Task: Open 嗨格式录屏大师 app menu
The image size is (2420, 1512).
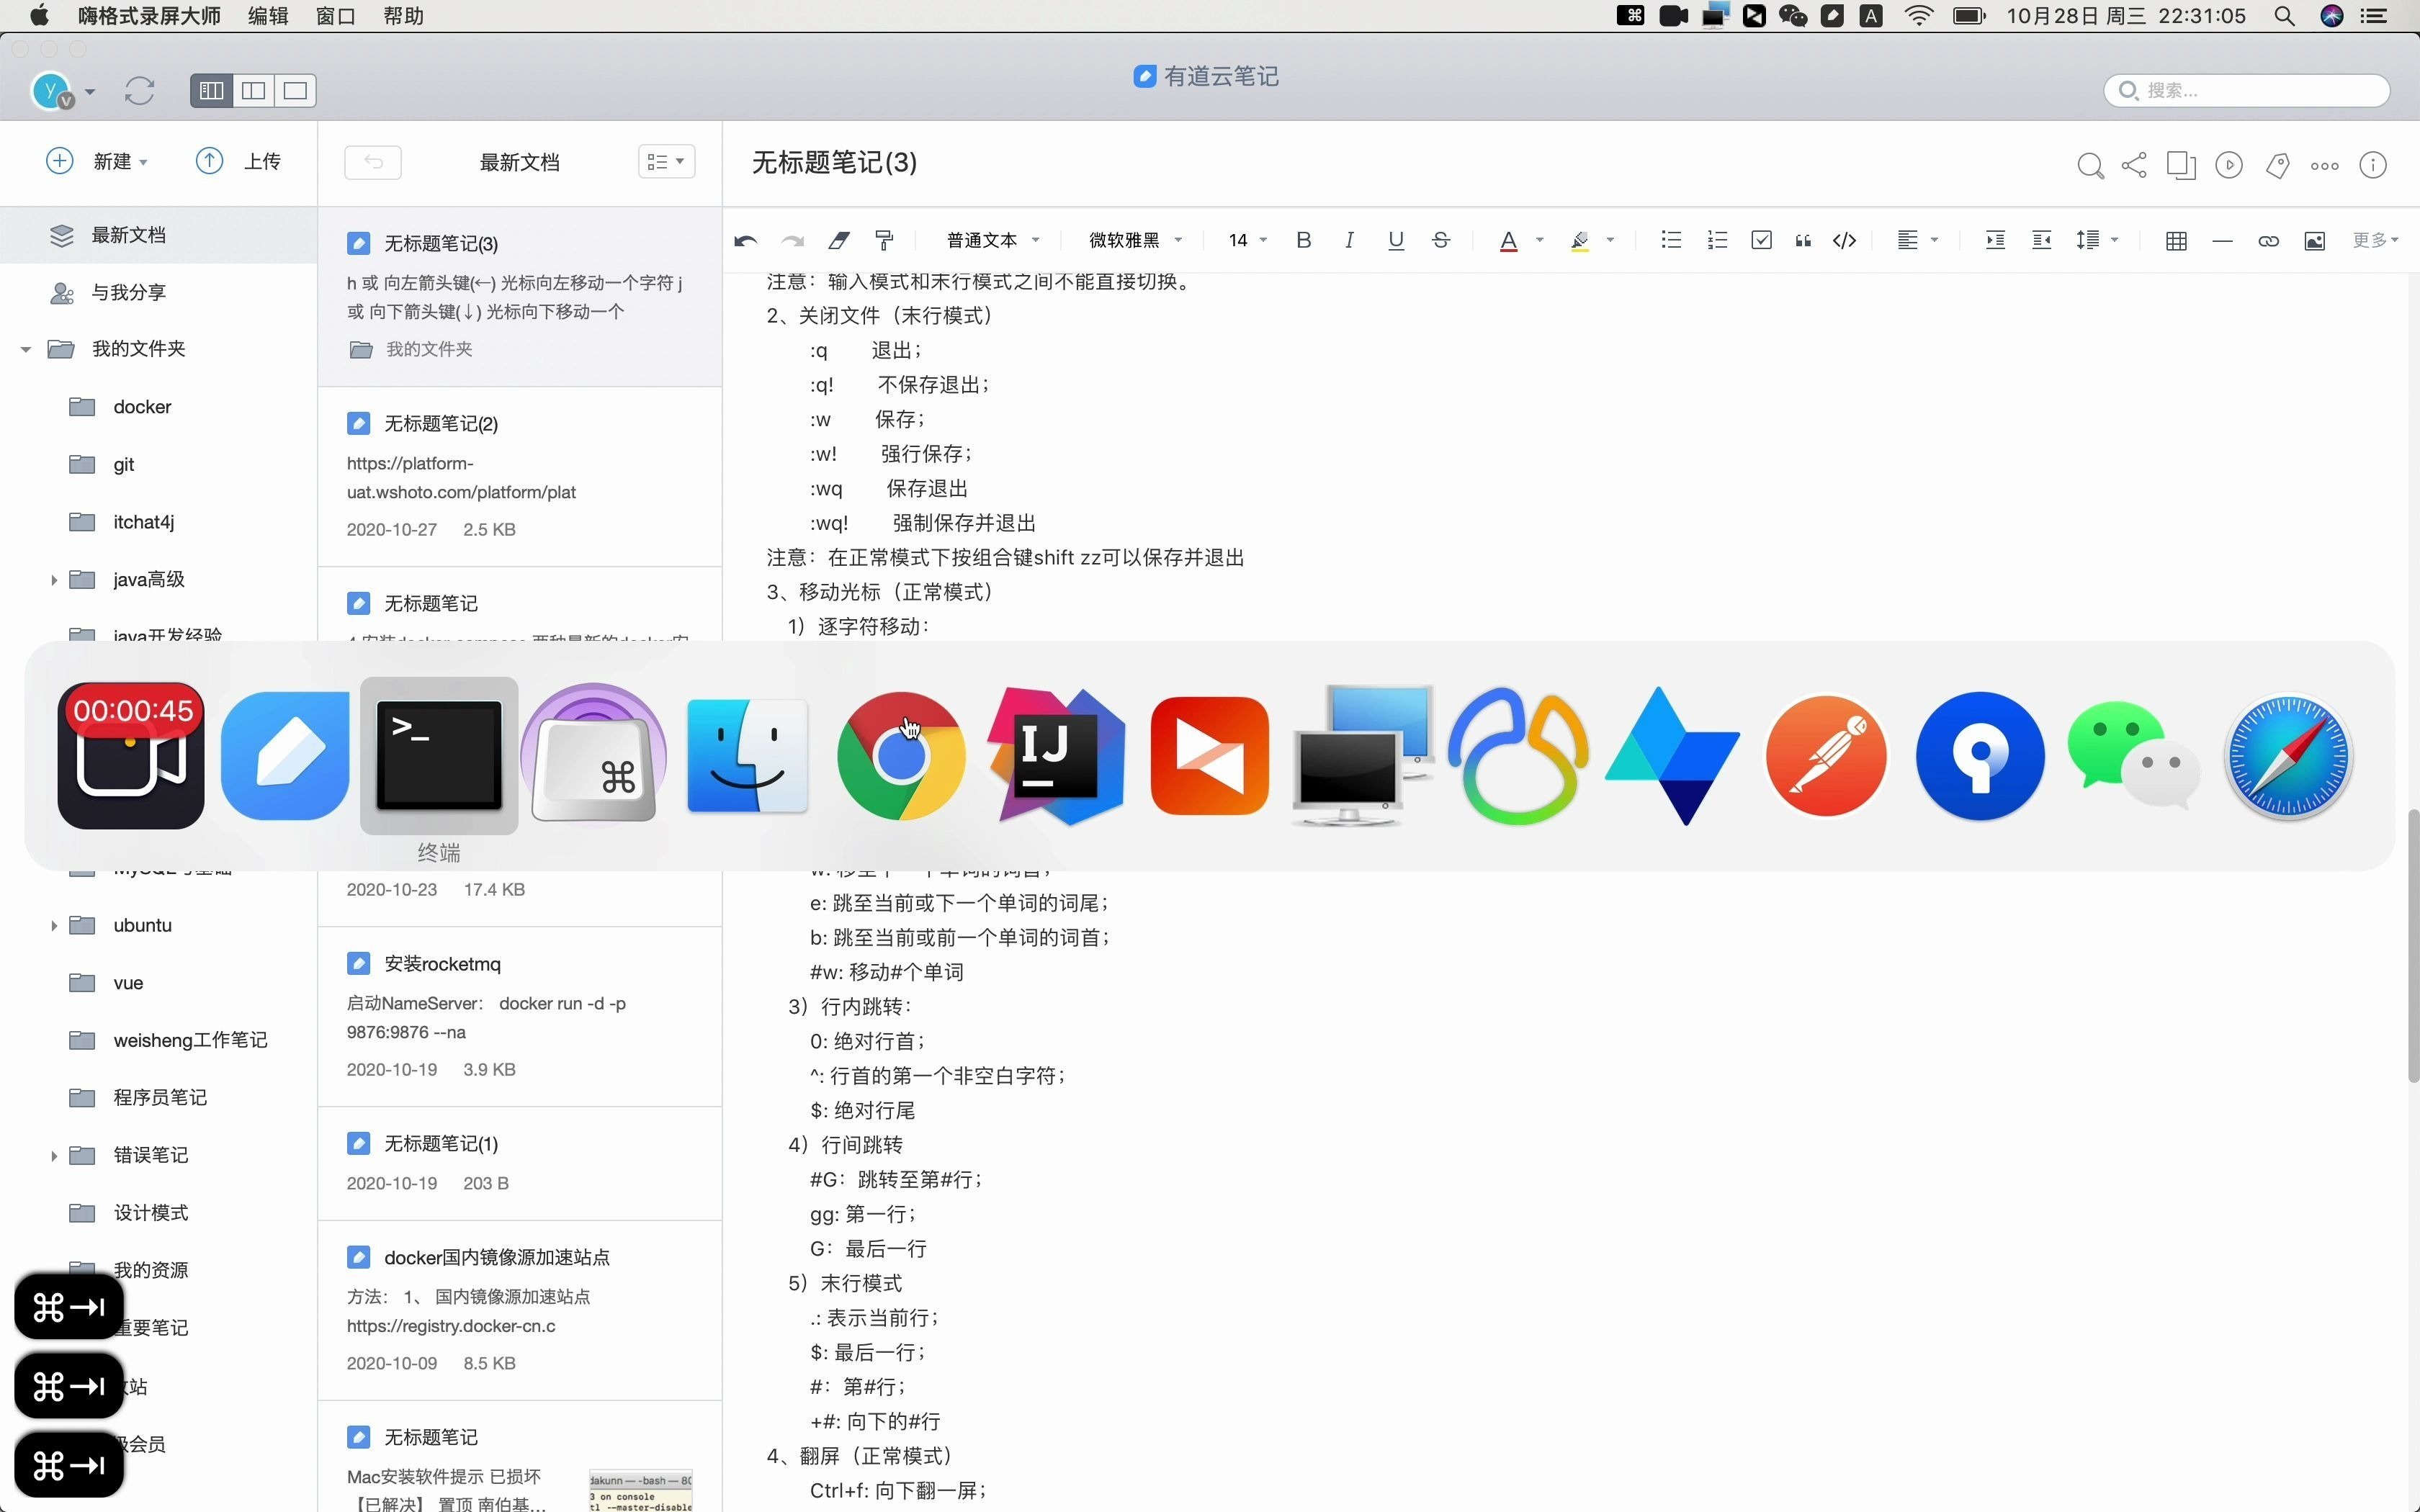Action: click(149, 16)
